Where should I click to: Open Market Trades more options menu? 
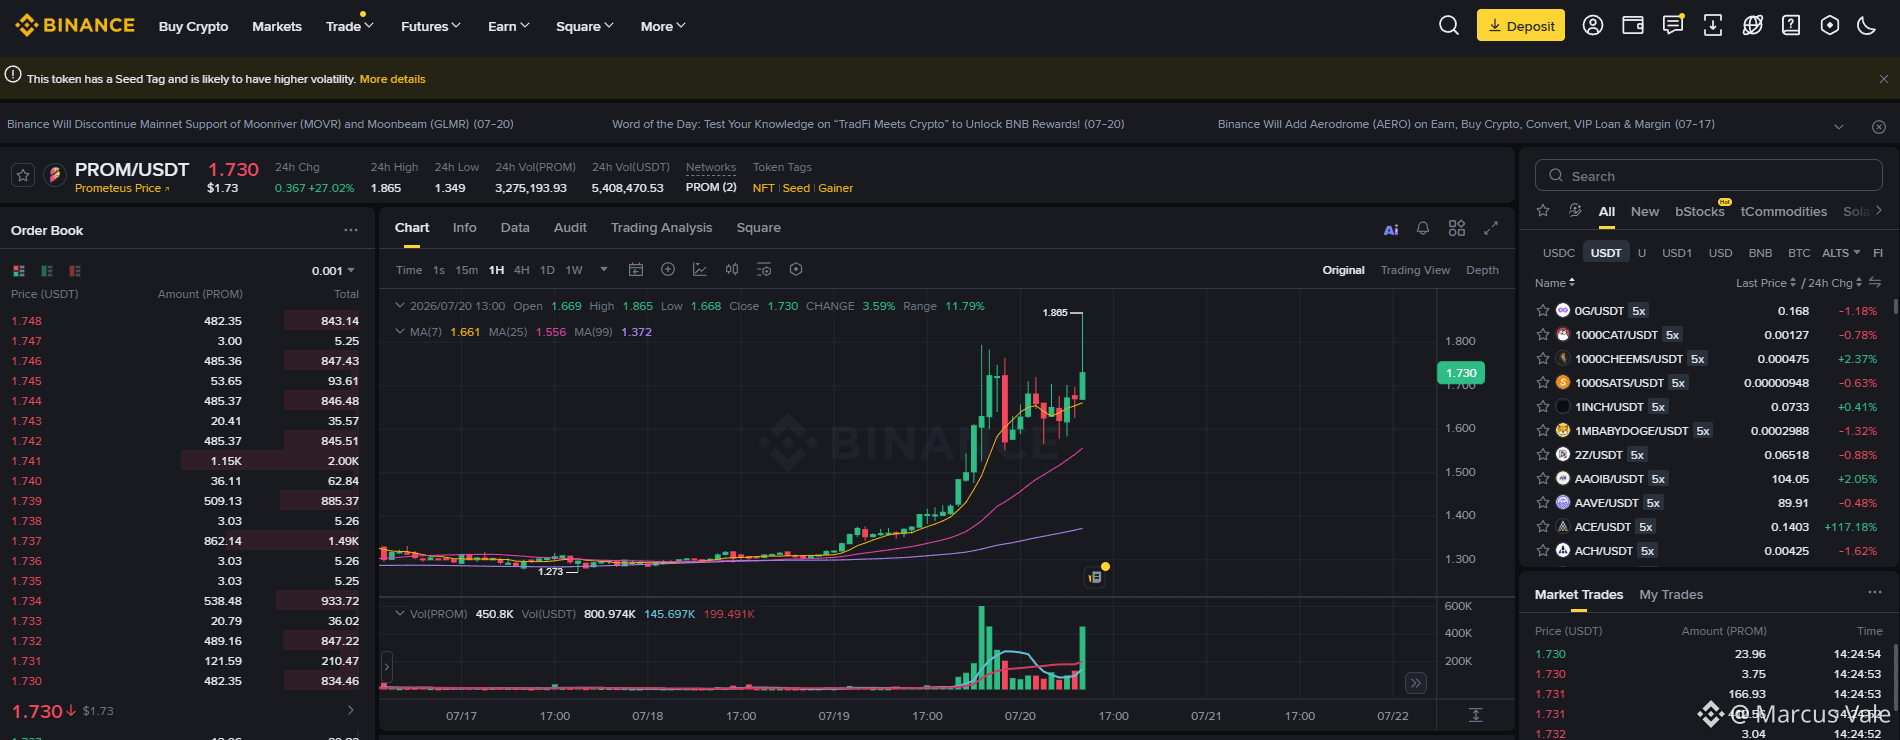1875,593
